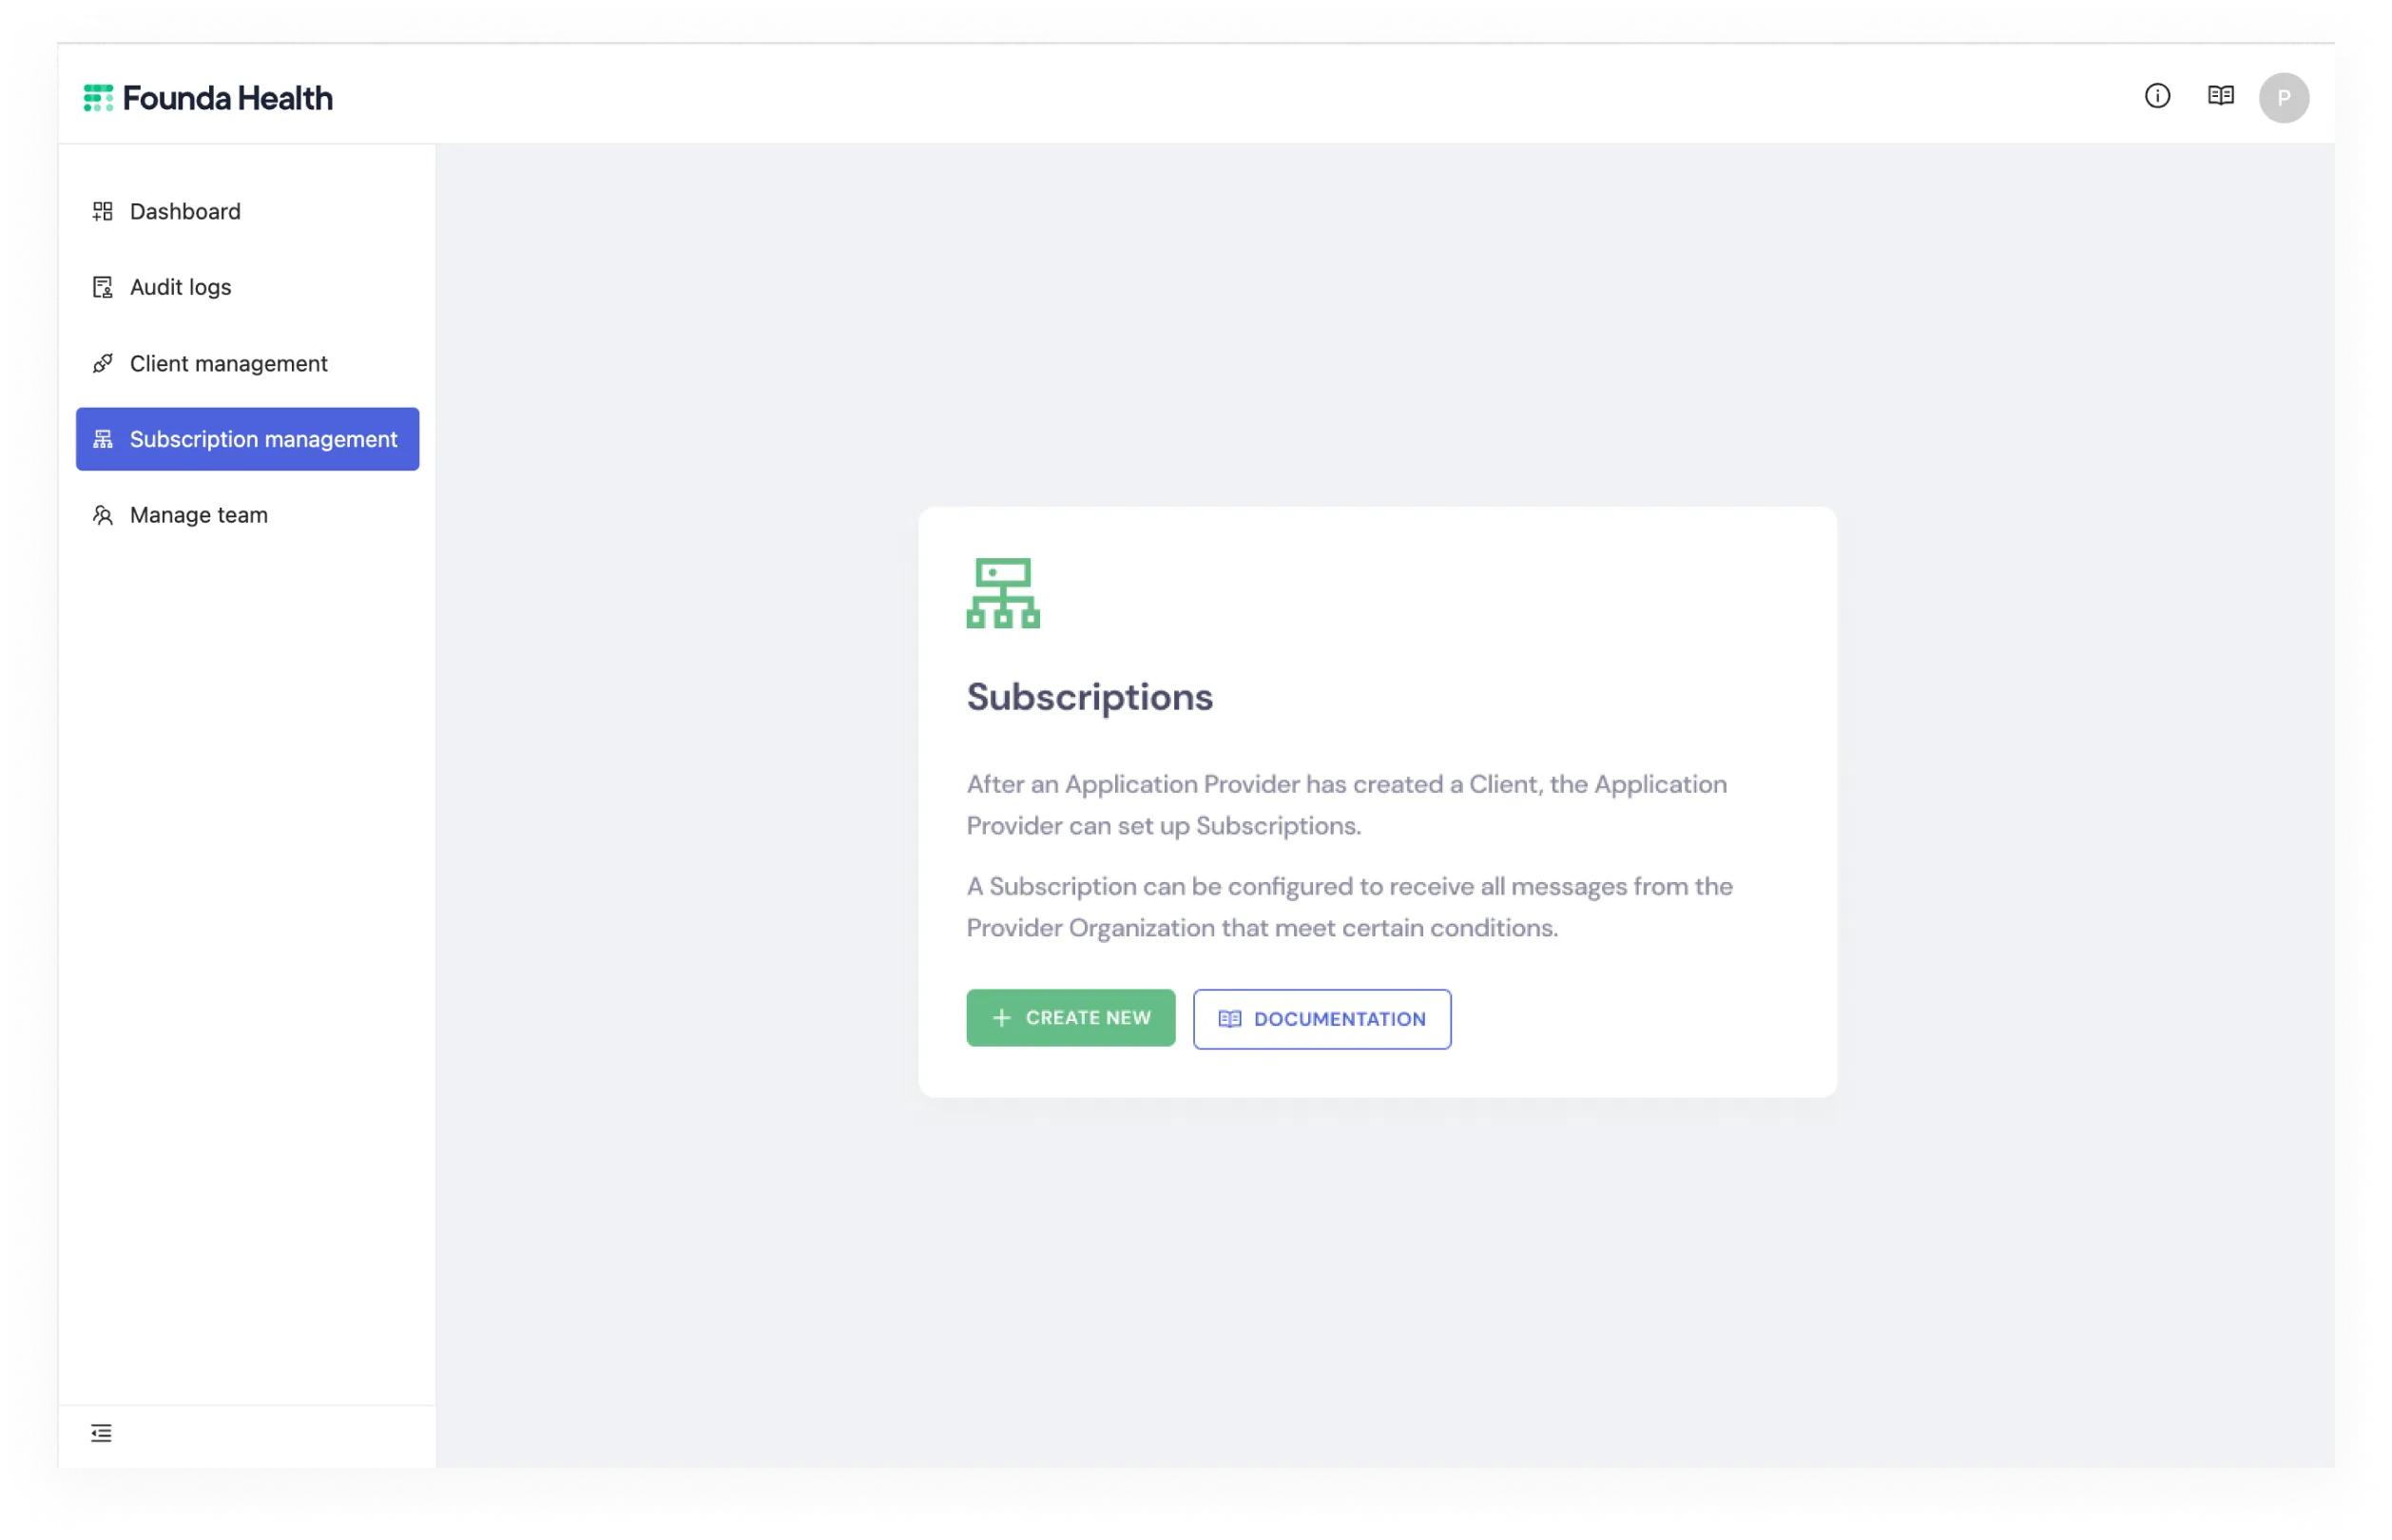Click the Subscription management hierarchy icon
The height and width of the screenshot is (1540, 2392).
[102, 439]
